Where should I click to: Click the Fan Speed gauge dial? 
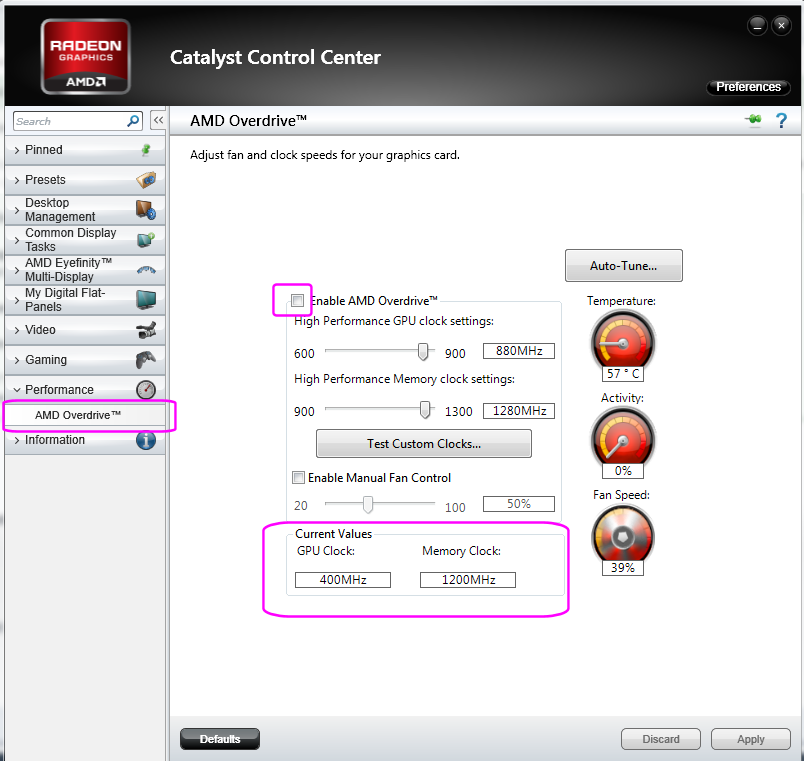coord(622,536)
